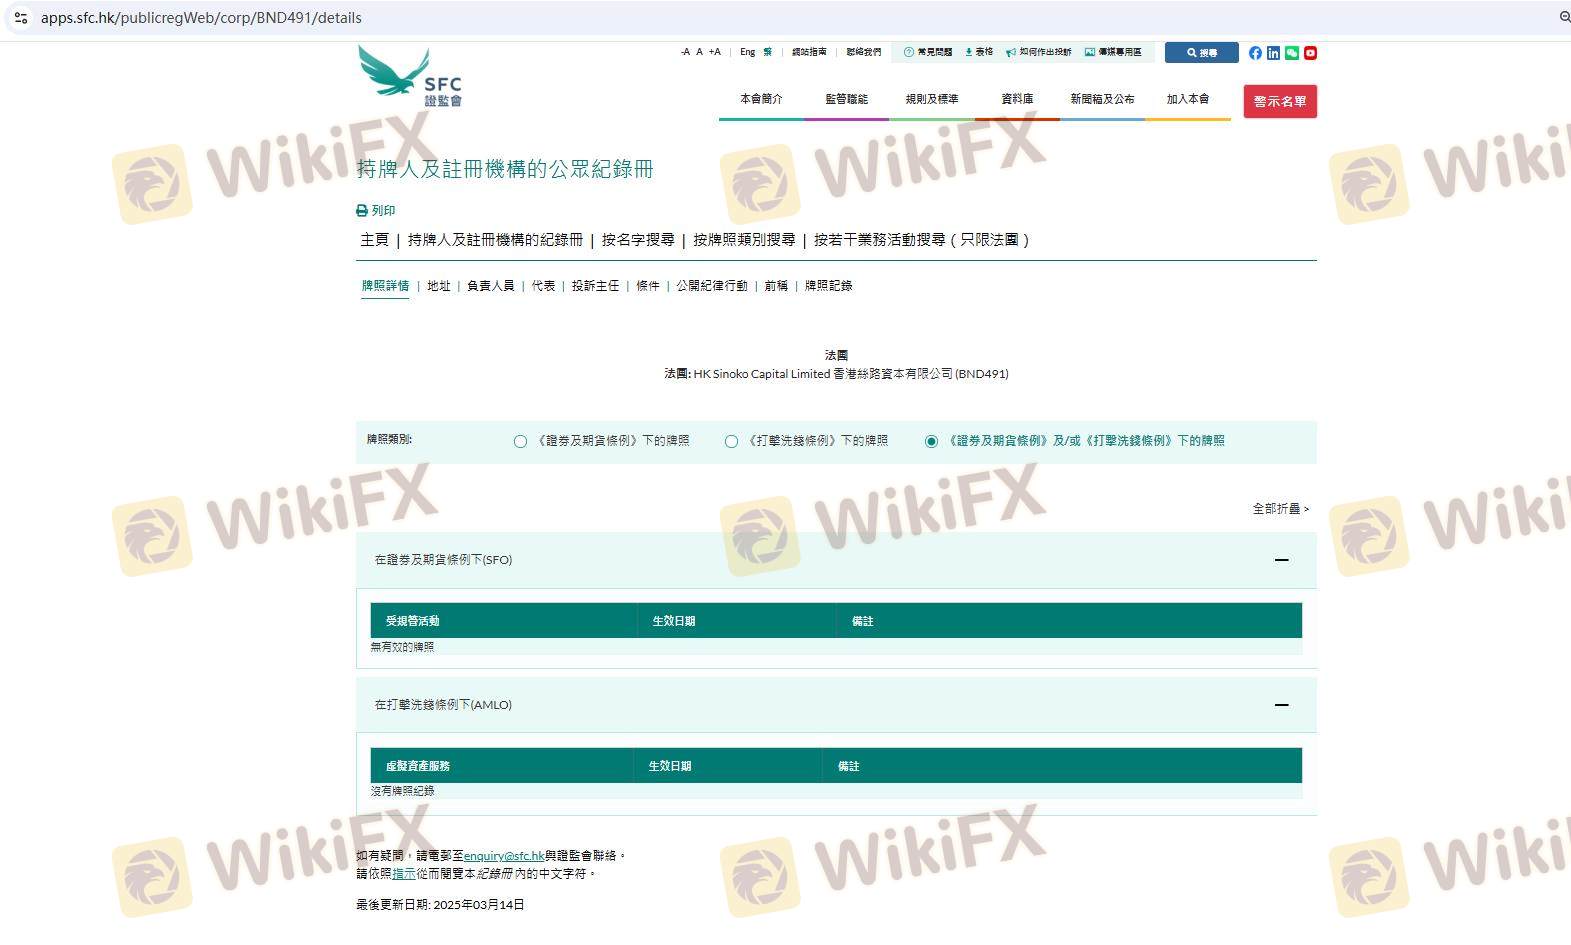Open the 本會簡介 menu
The height and width of the screenshot is (945, 1571).
point(761,99)
